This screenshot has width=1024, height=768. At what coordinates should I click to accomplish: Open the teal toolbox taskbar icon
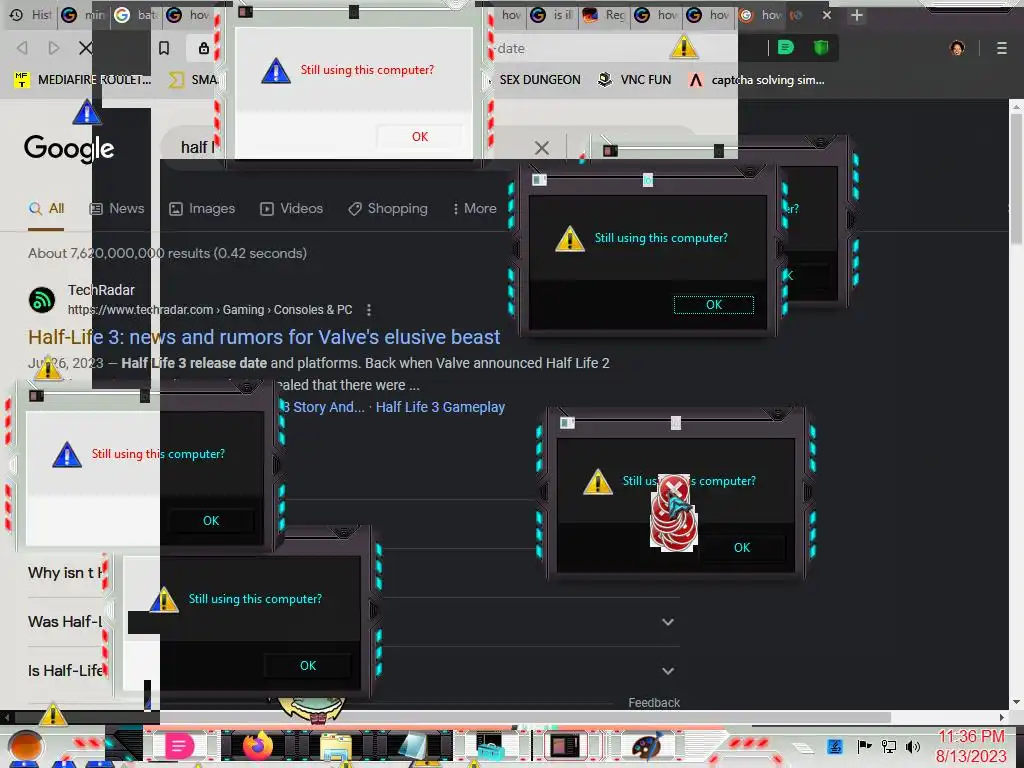point(490,747)
